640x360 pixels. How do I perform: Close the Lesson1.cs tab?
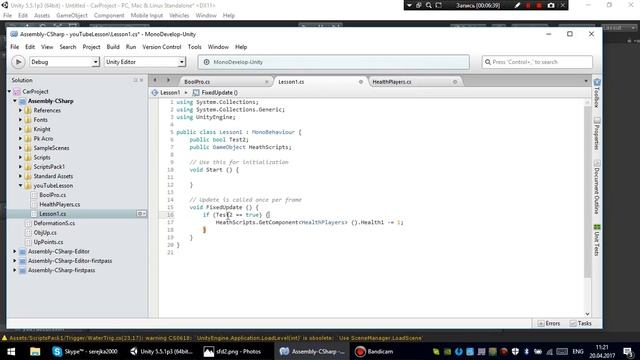coord(361,82)
